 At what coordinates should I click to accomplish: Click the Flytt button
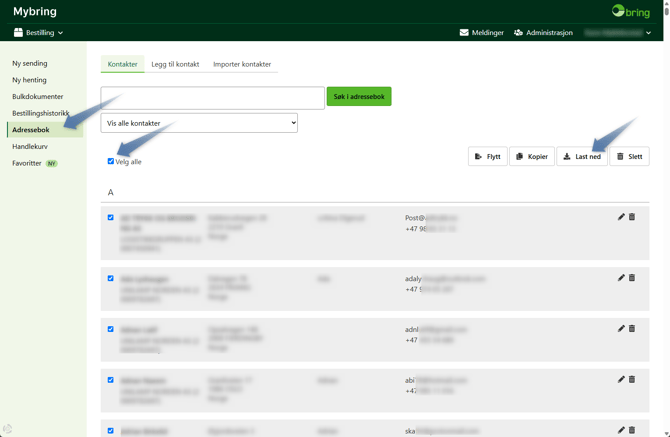488,156
